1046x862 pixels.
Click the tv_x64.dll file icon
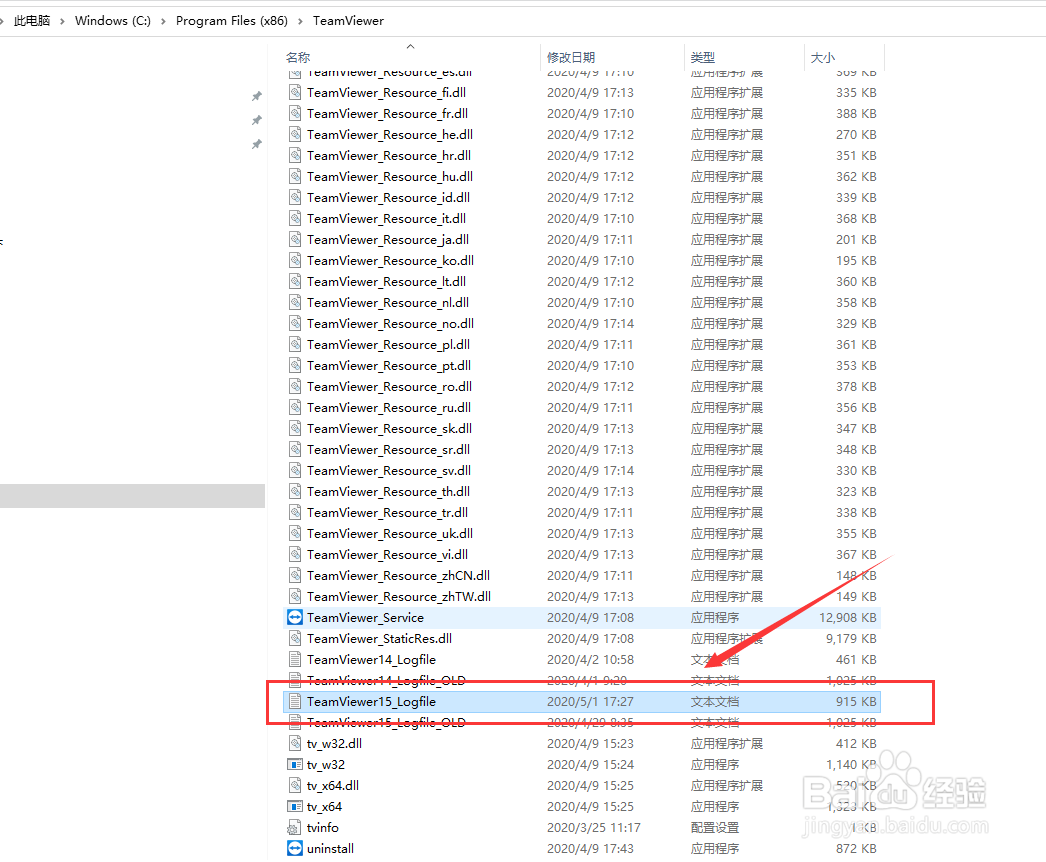(x=294, y=785)
